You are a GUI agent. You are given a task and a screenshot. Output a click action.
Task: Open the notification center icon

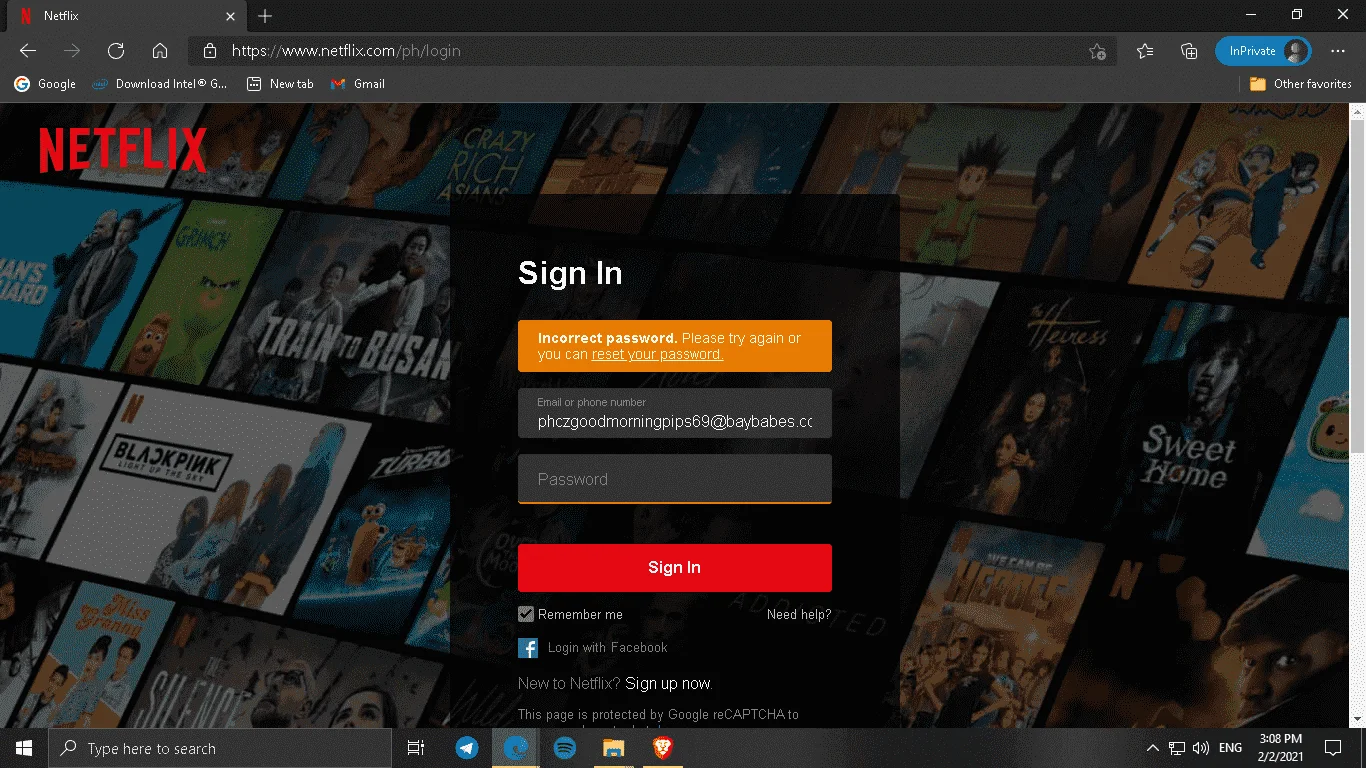pyautogui.click(x=1333, y=748)
